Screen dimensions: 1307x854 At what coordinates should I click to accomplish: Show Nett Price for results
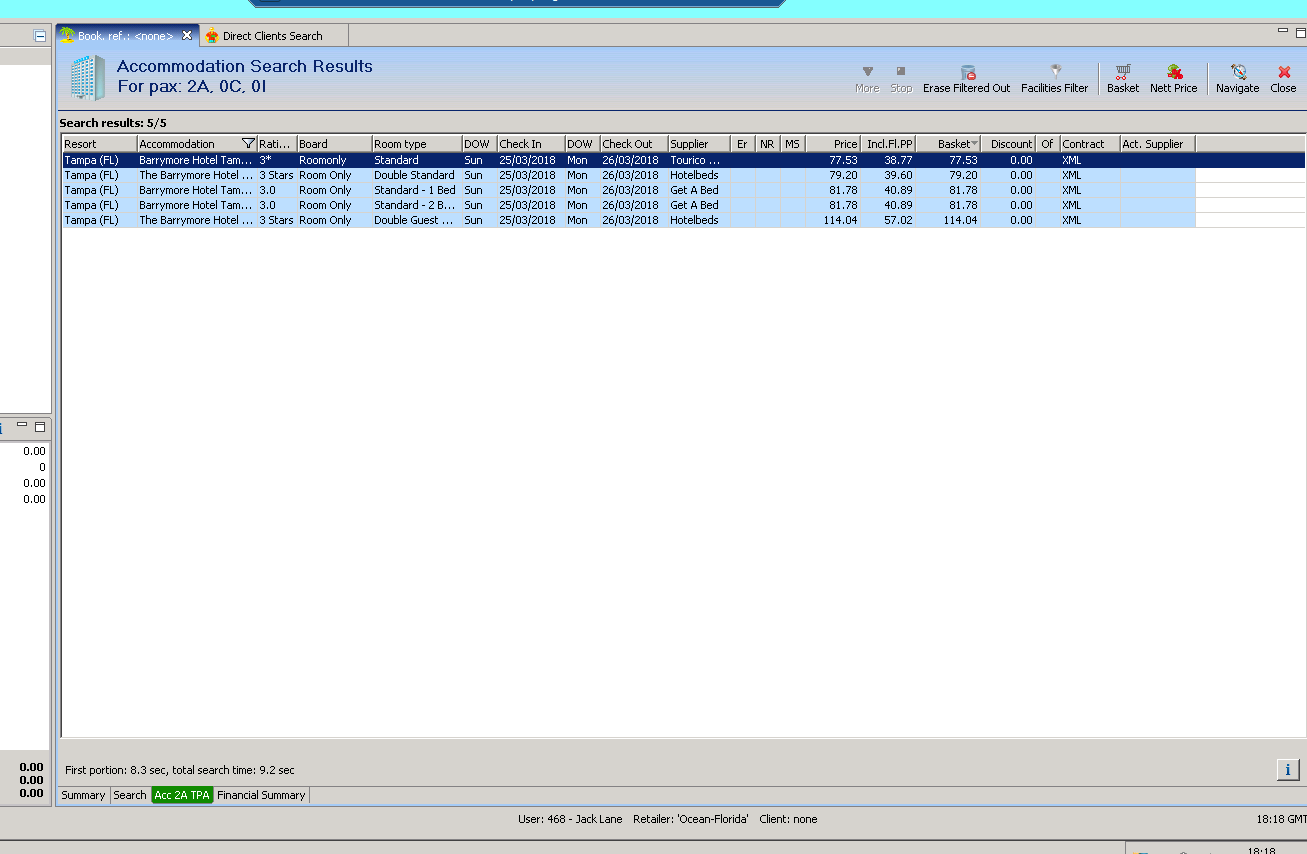click(x=1173, y=79)
